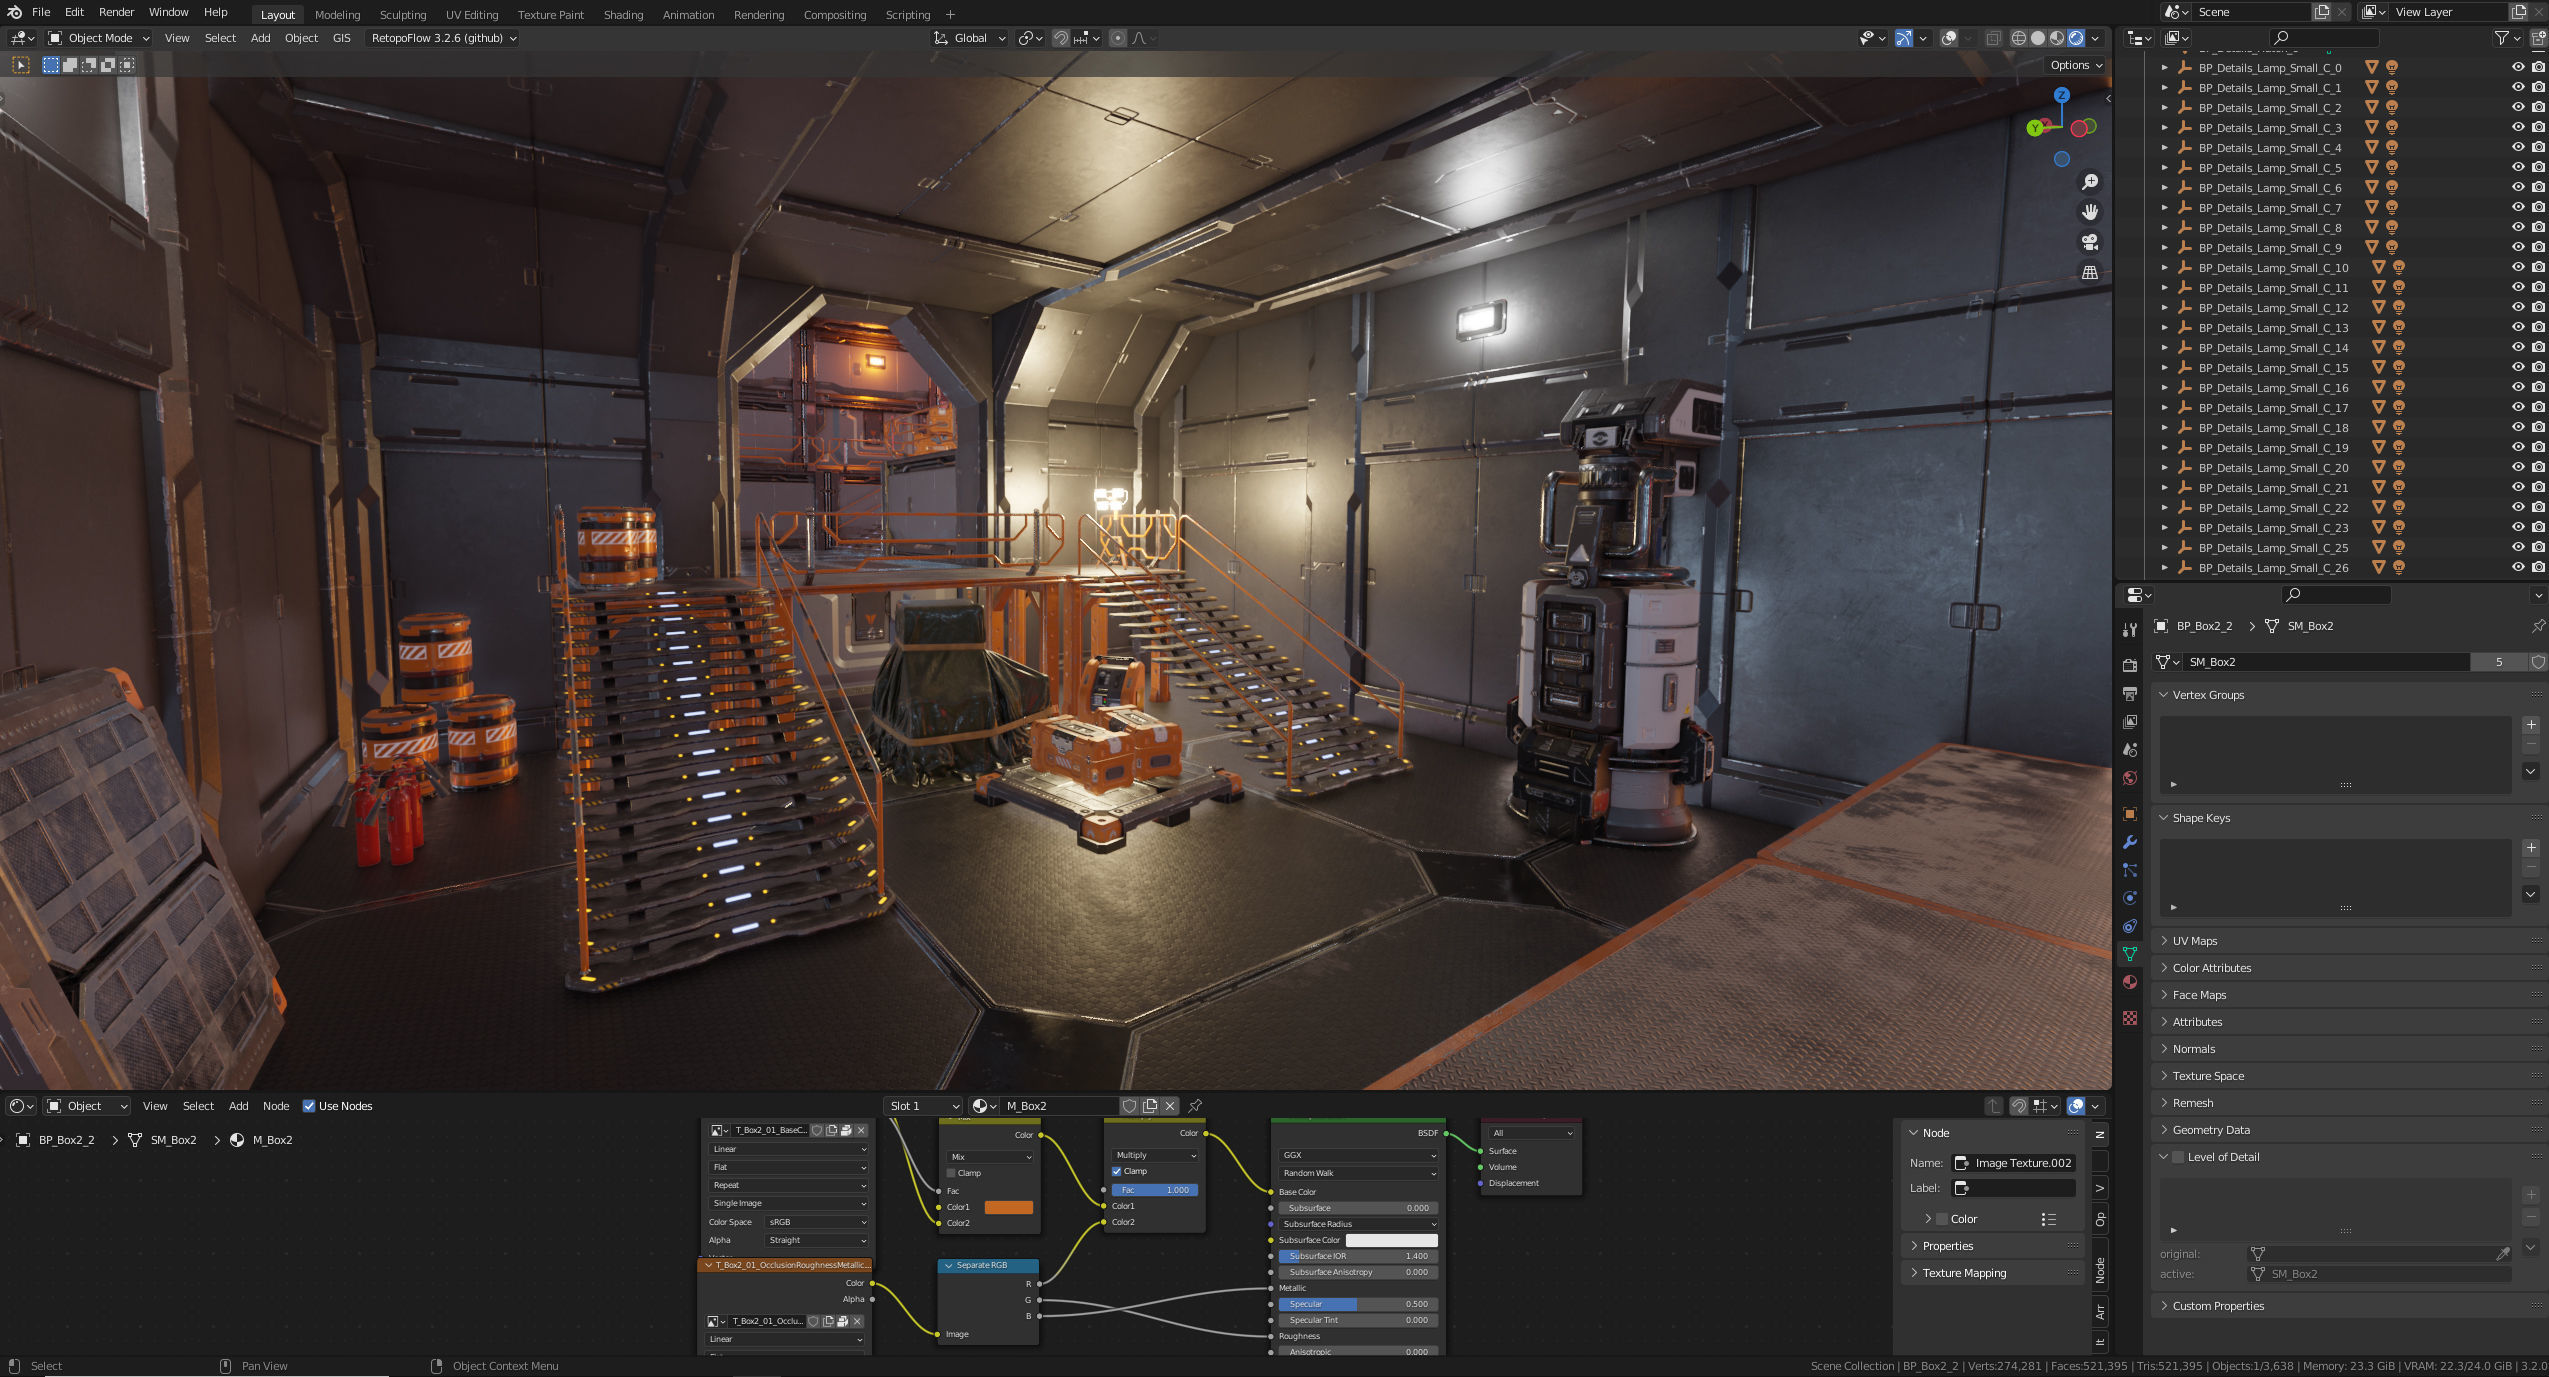Open the View Layer properties tab

(x=2130, y=721)
